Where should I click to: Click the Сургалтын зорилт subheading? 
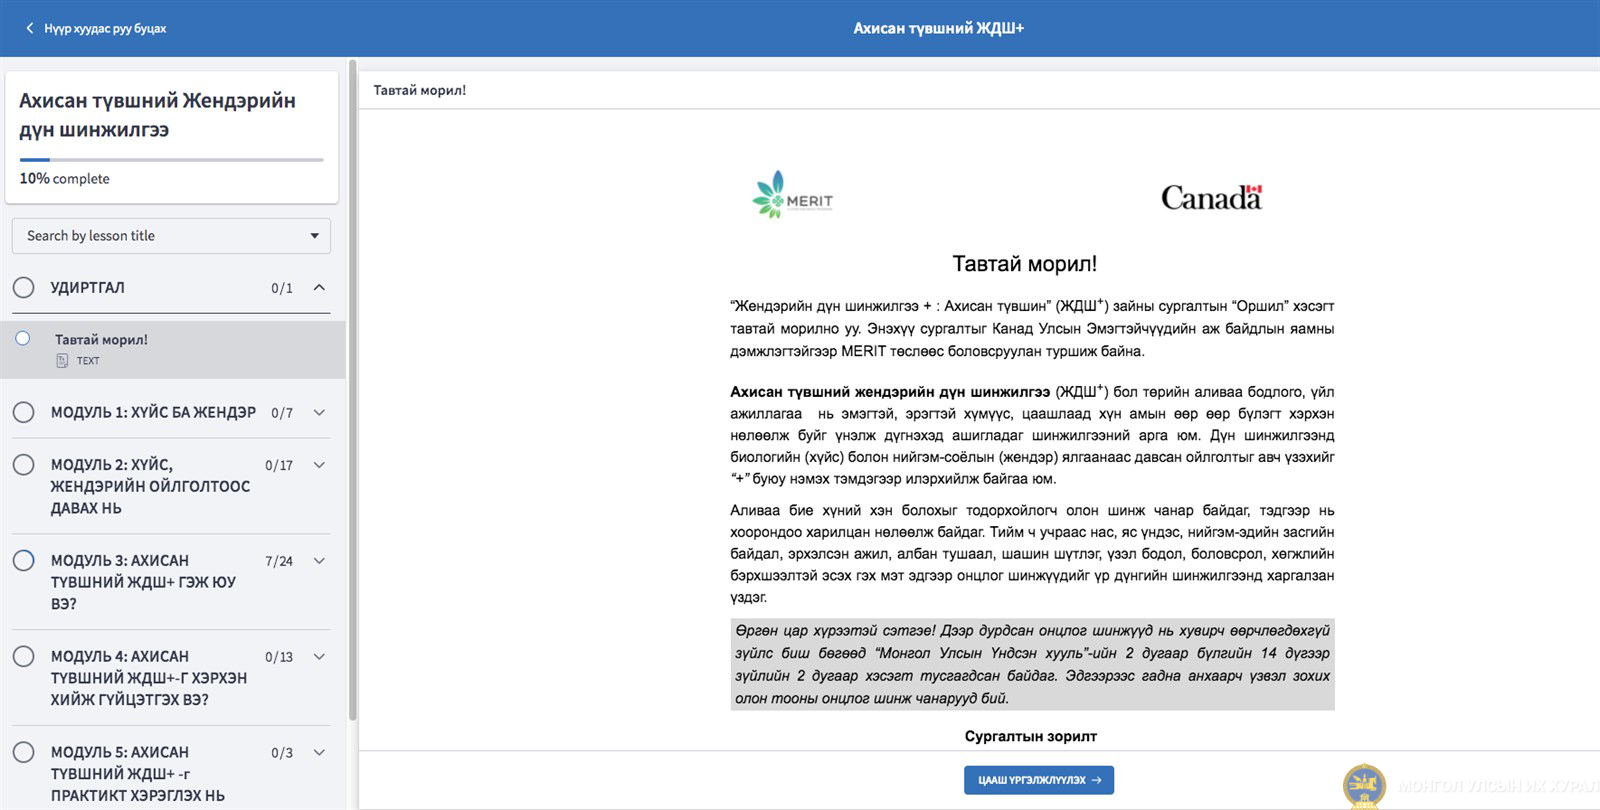[1031, 736]
